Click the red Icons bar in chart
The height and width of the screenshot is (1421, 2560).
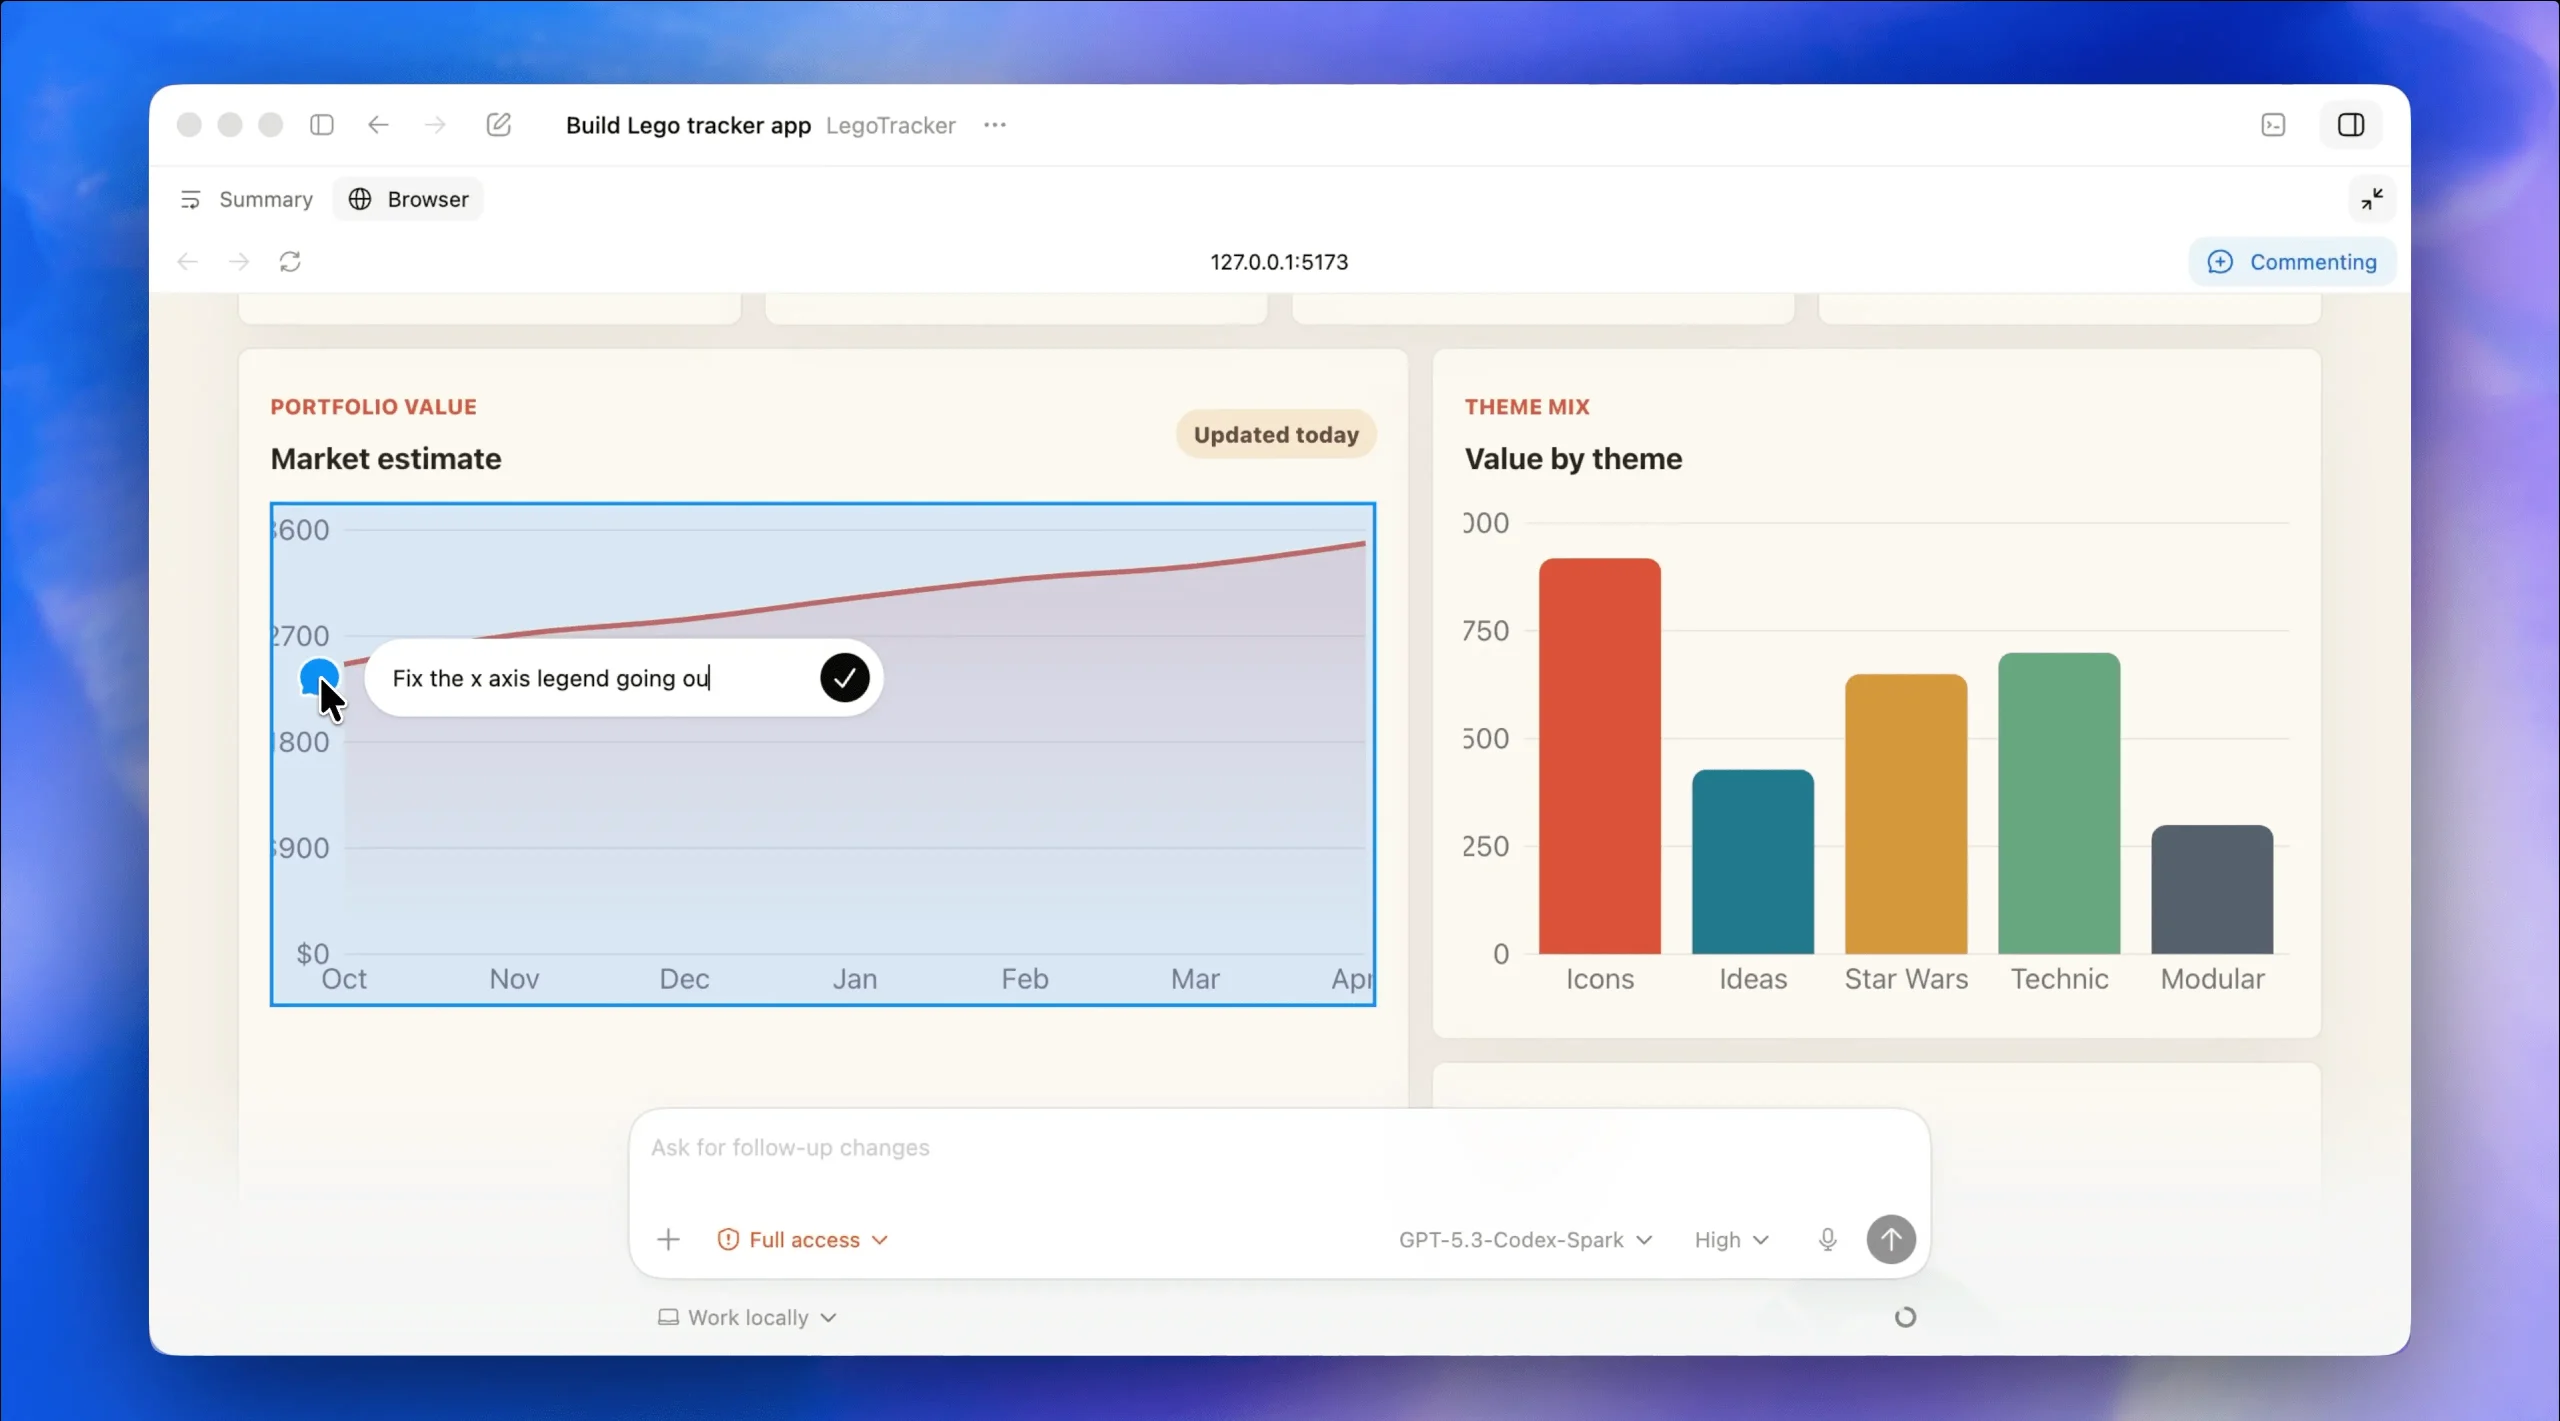click(1599, 755)
